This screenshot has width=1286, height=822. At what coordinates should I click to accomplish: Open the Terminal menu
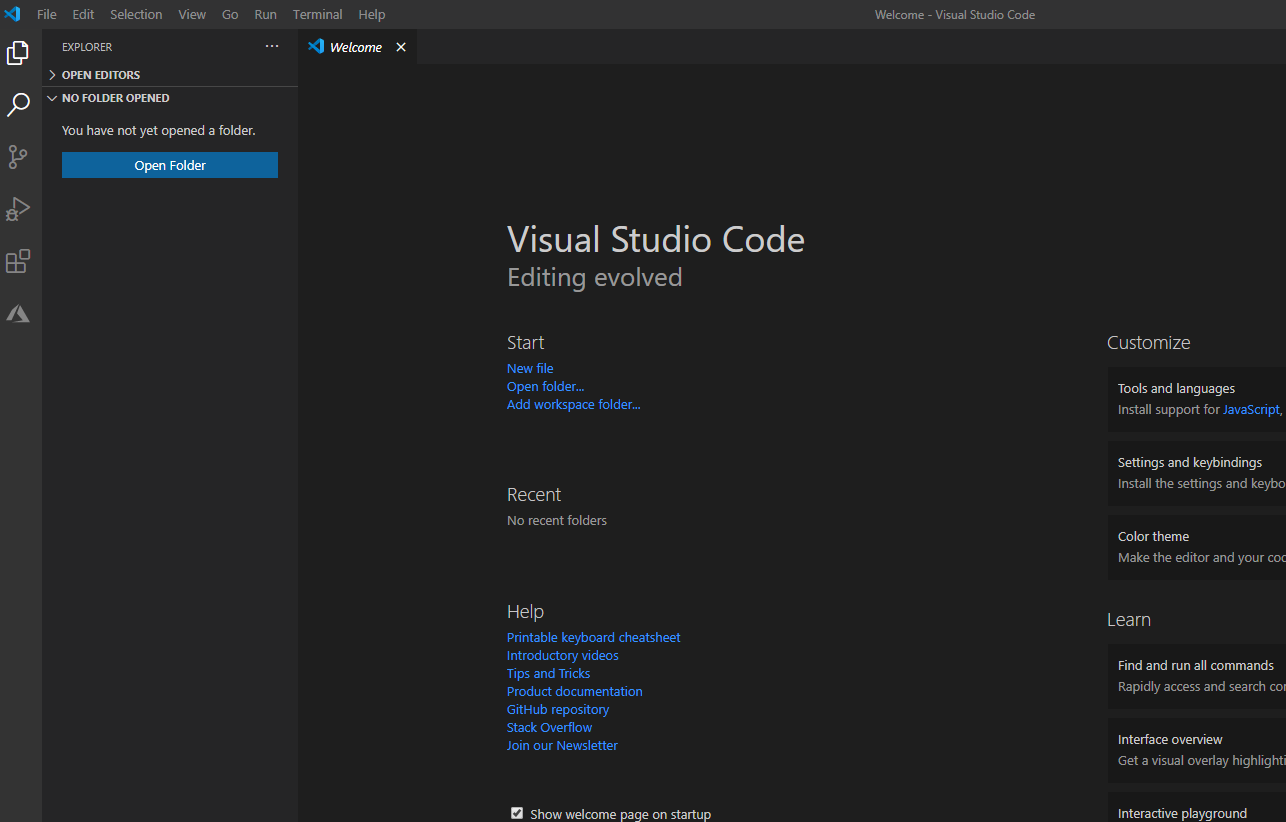318,14
